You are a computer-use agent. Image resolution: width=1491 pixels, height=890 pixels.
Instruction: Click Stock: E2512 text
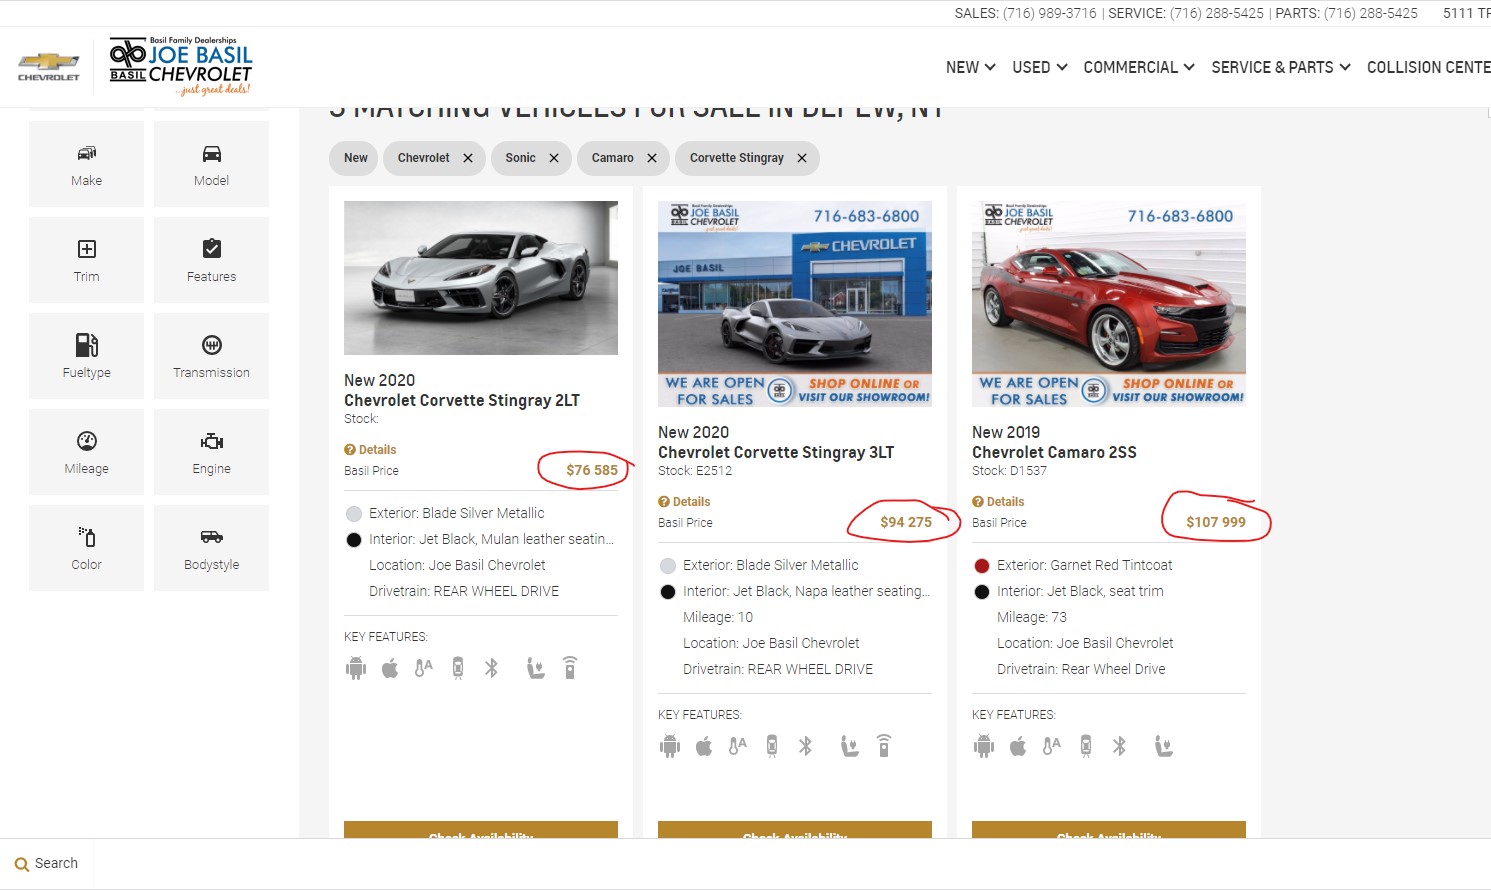pos(695,471)
